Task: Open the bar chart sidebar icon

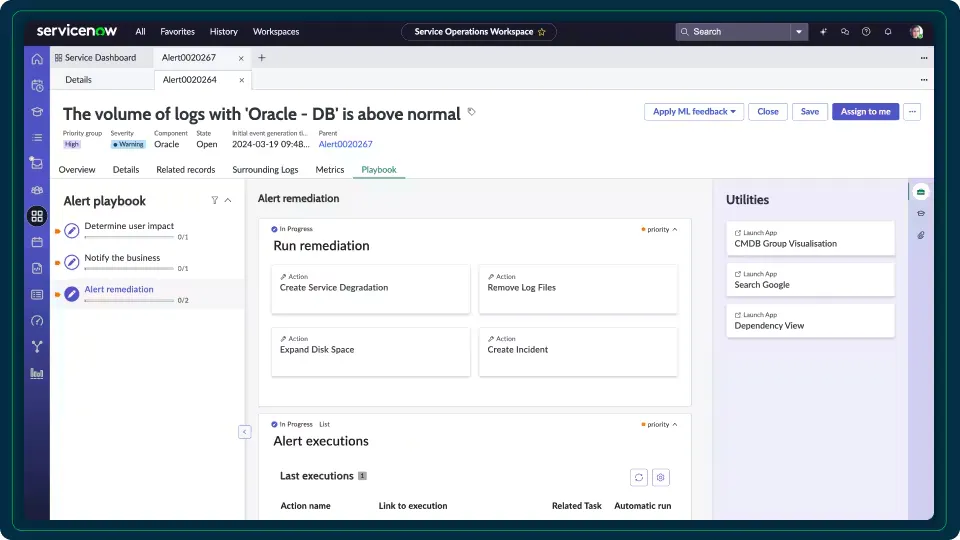Action: (37, 373)
